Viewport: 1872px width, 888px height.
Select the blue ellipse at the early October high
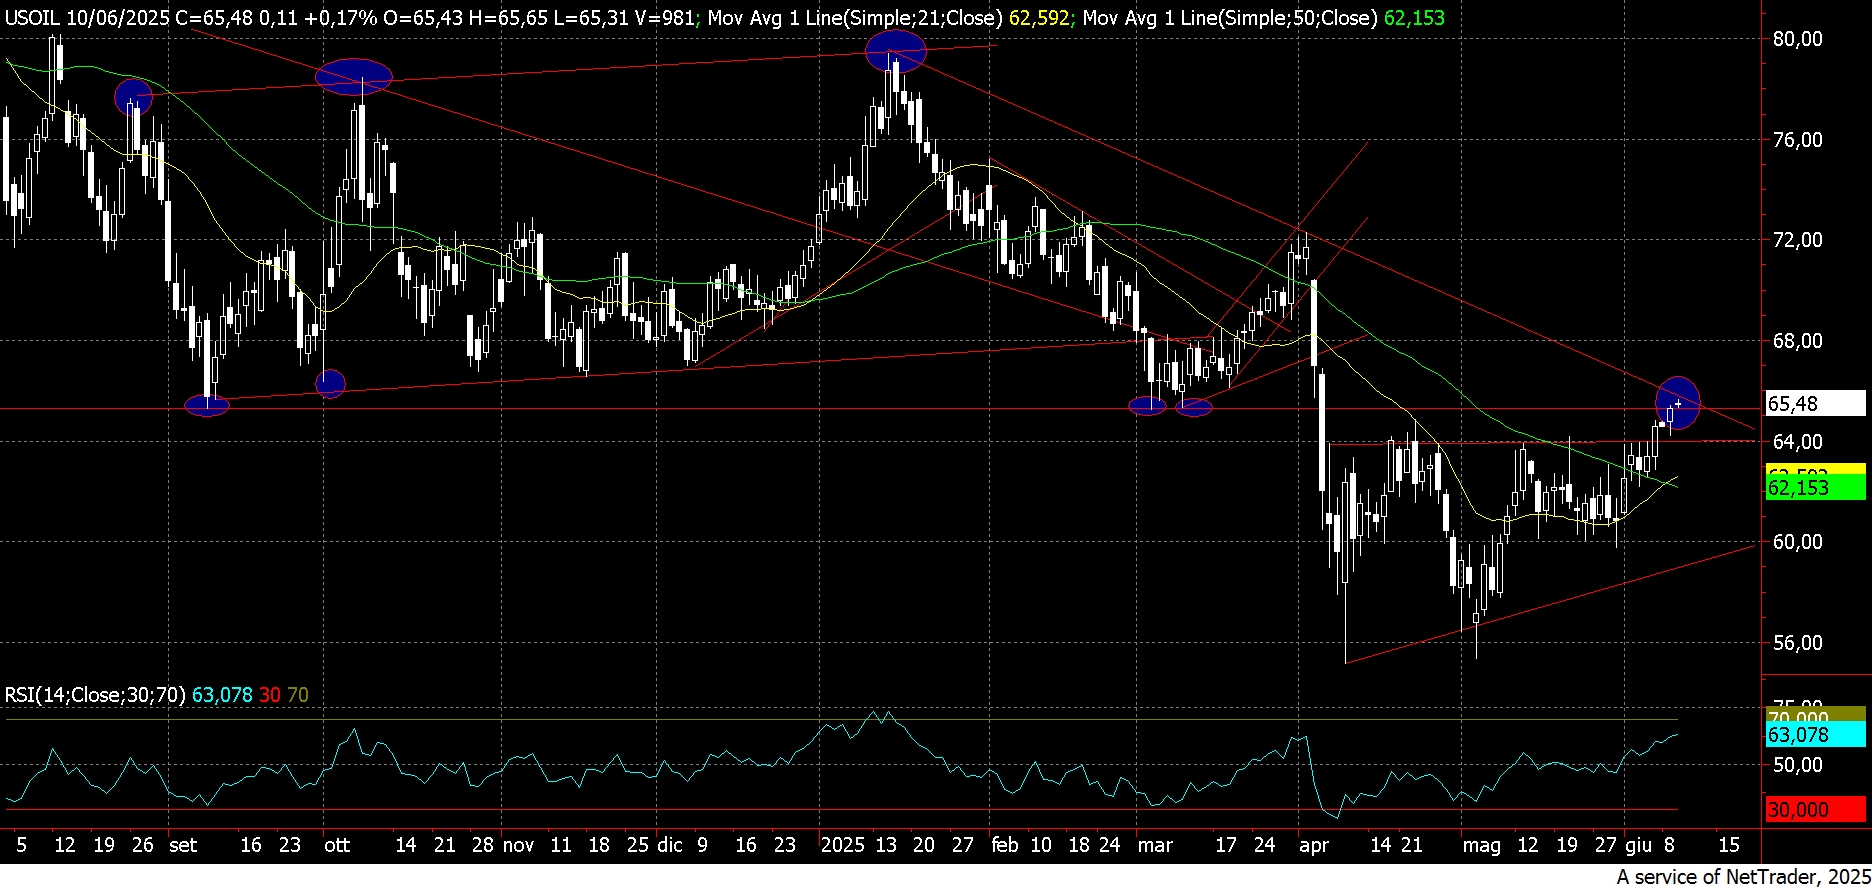coord(354,77)
